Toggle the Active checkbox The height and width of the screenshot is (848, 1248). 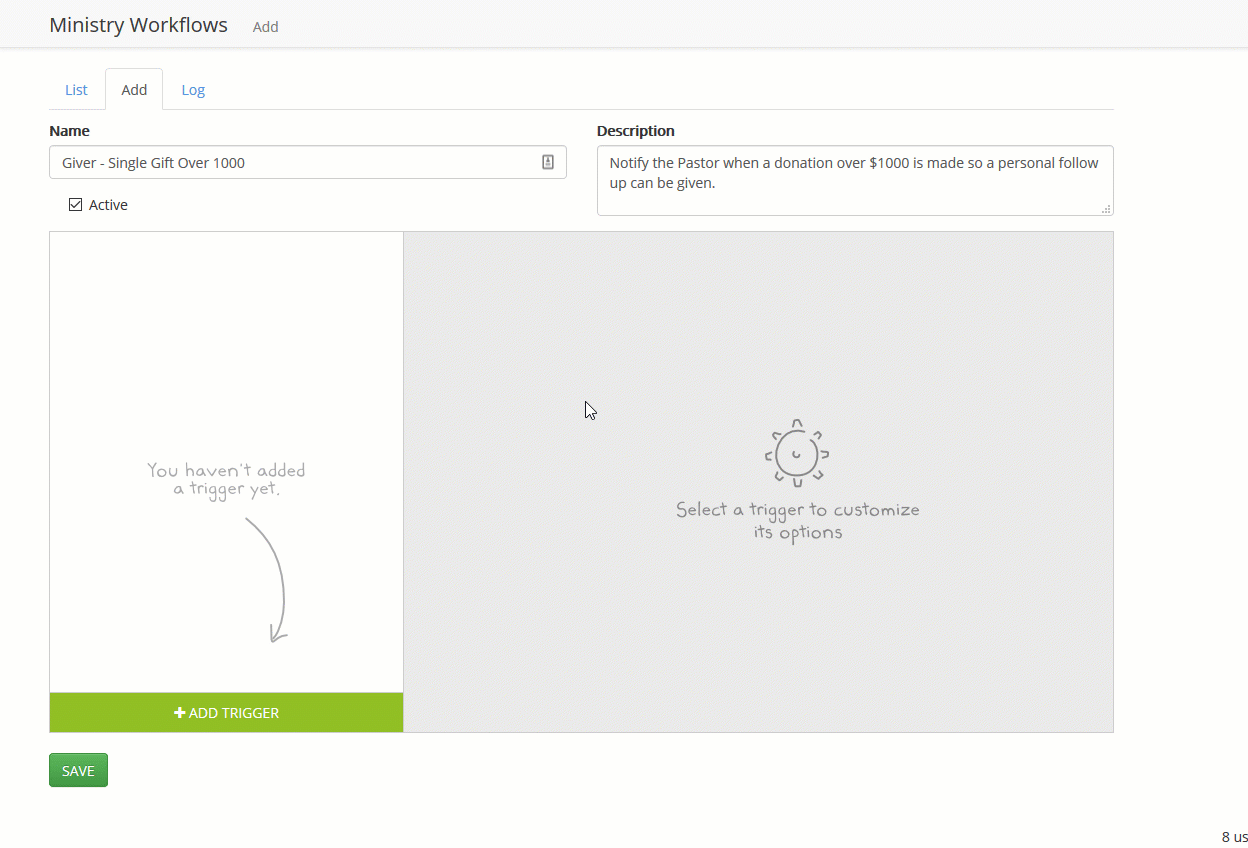pyautogui.click(x=75, y=205)
